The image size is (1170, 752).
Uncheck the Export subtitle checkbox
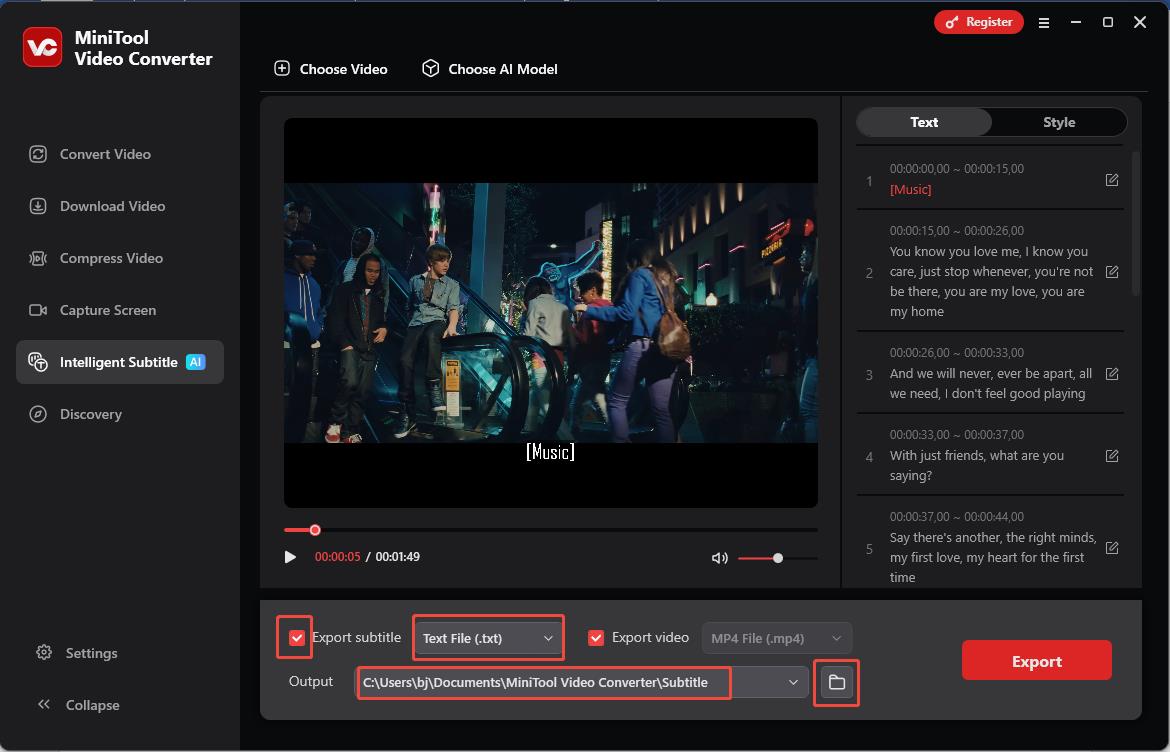coord(297,638)
